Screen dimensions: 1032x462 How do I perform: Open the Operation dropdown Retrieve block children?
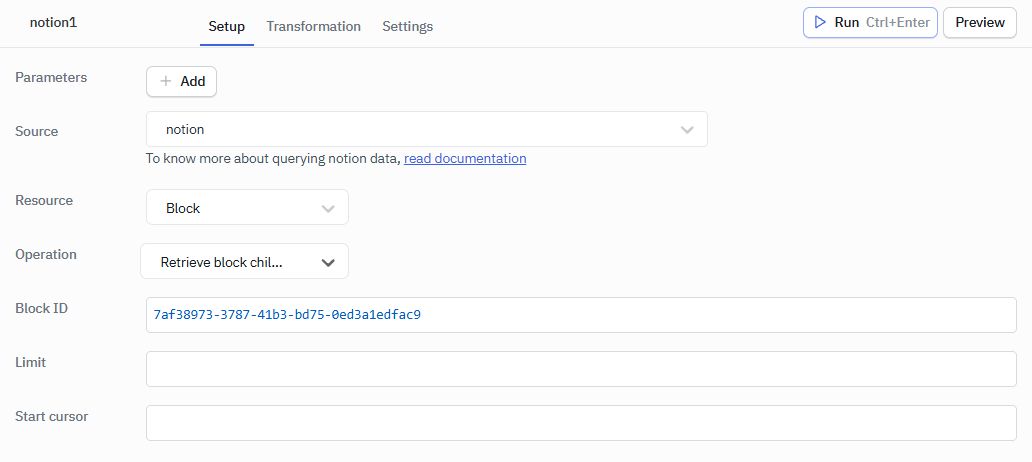point(244,262)
